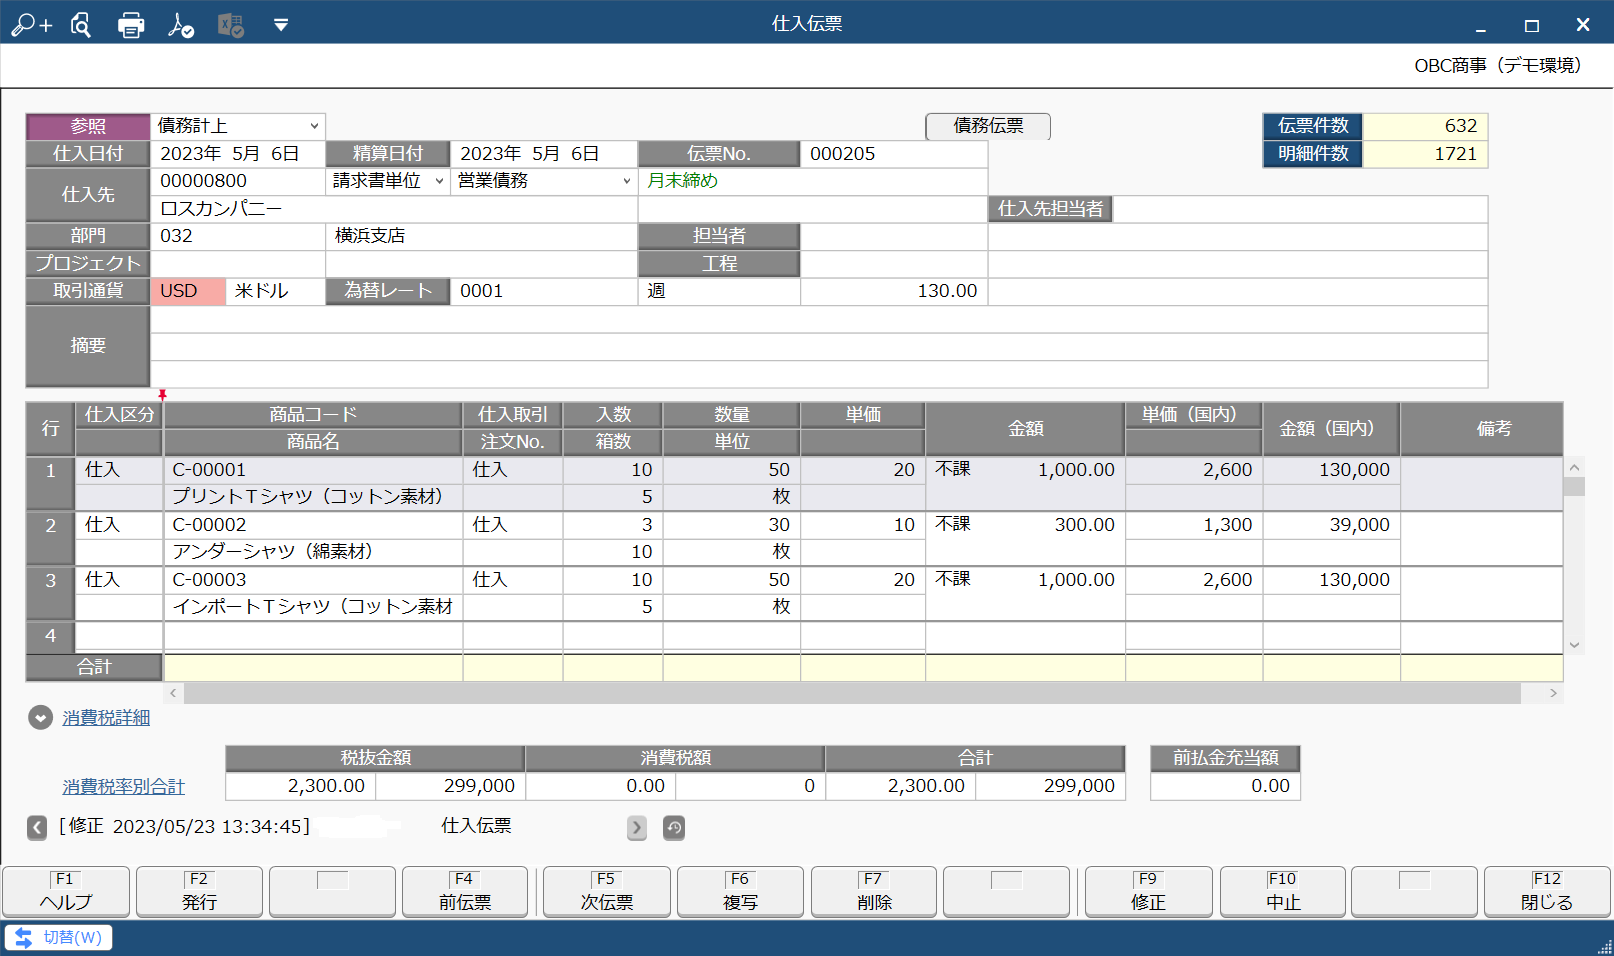
Task: Click the 部門 code field 032
Action: pos(238,236)
